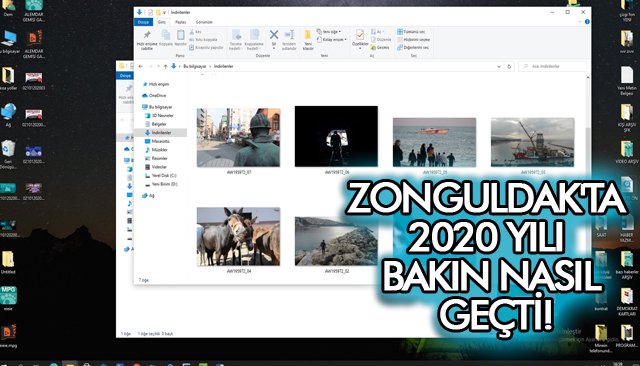640x366 pixels.
Task: Open the blue Dosya menu
Action: click(x=143, y=22)
